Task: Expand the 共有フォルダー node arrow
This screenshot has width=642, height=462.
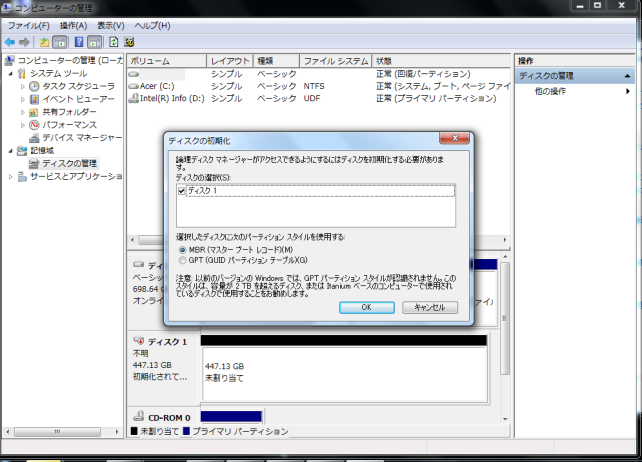Action: click(23, 112)
